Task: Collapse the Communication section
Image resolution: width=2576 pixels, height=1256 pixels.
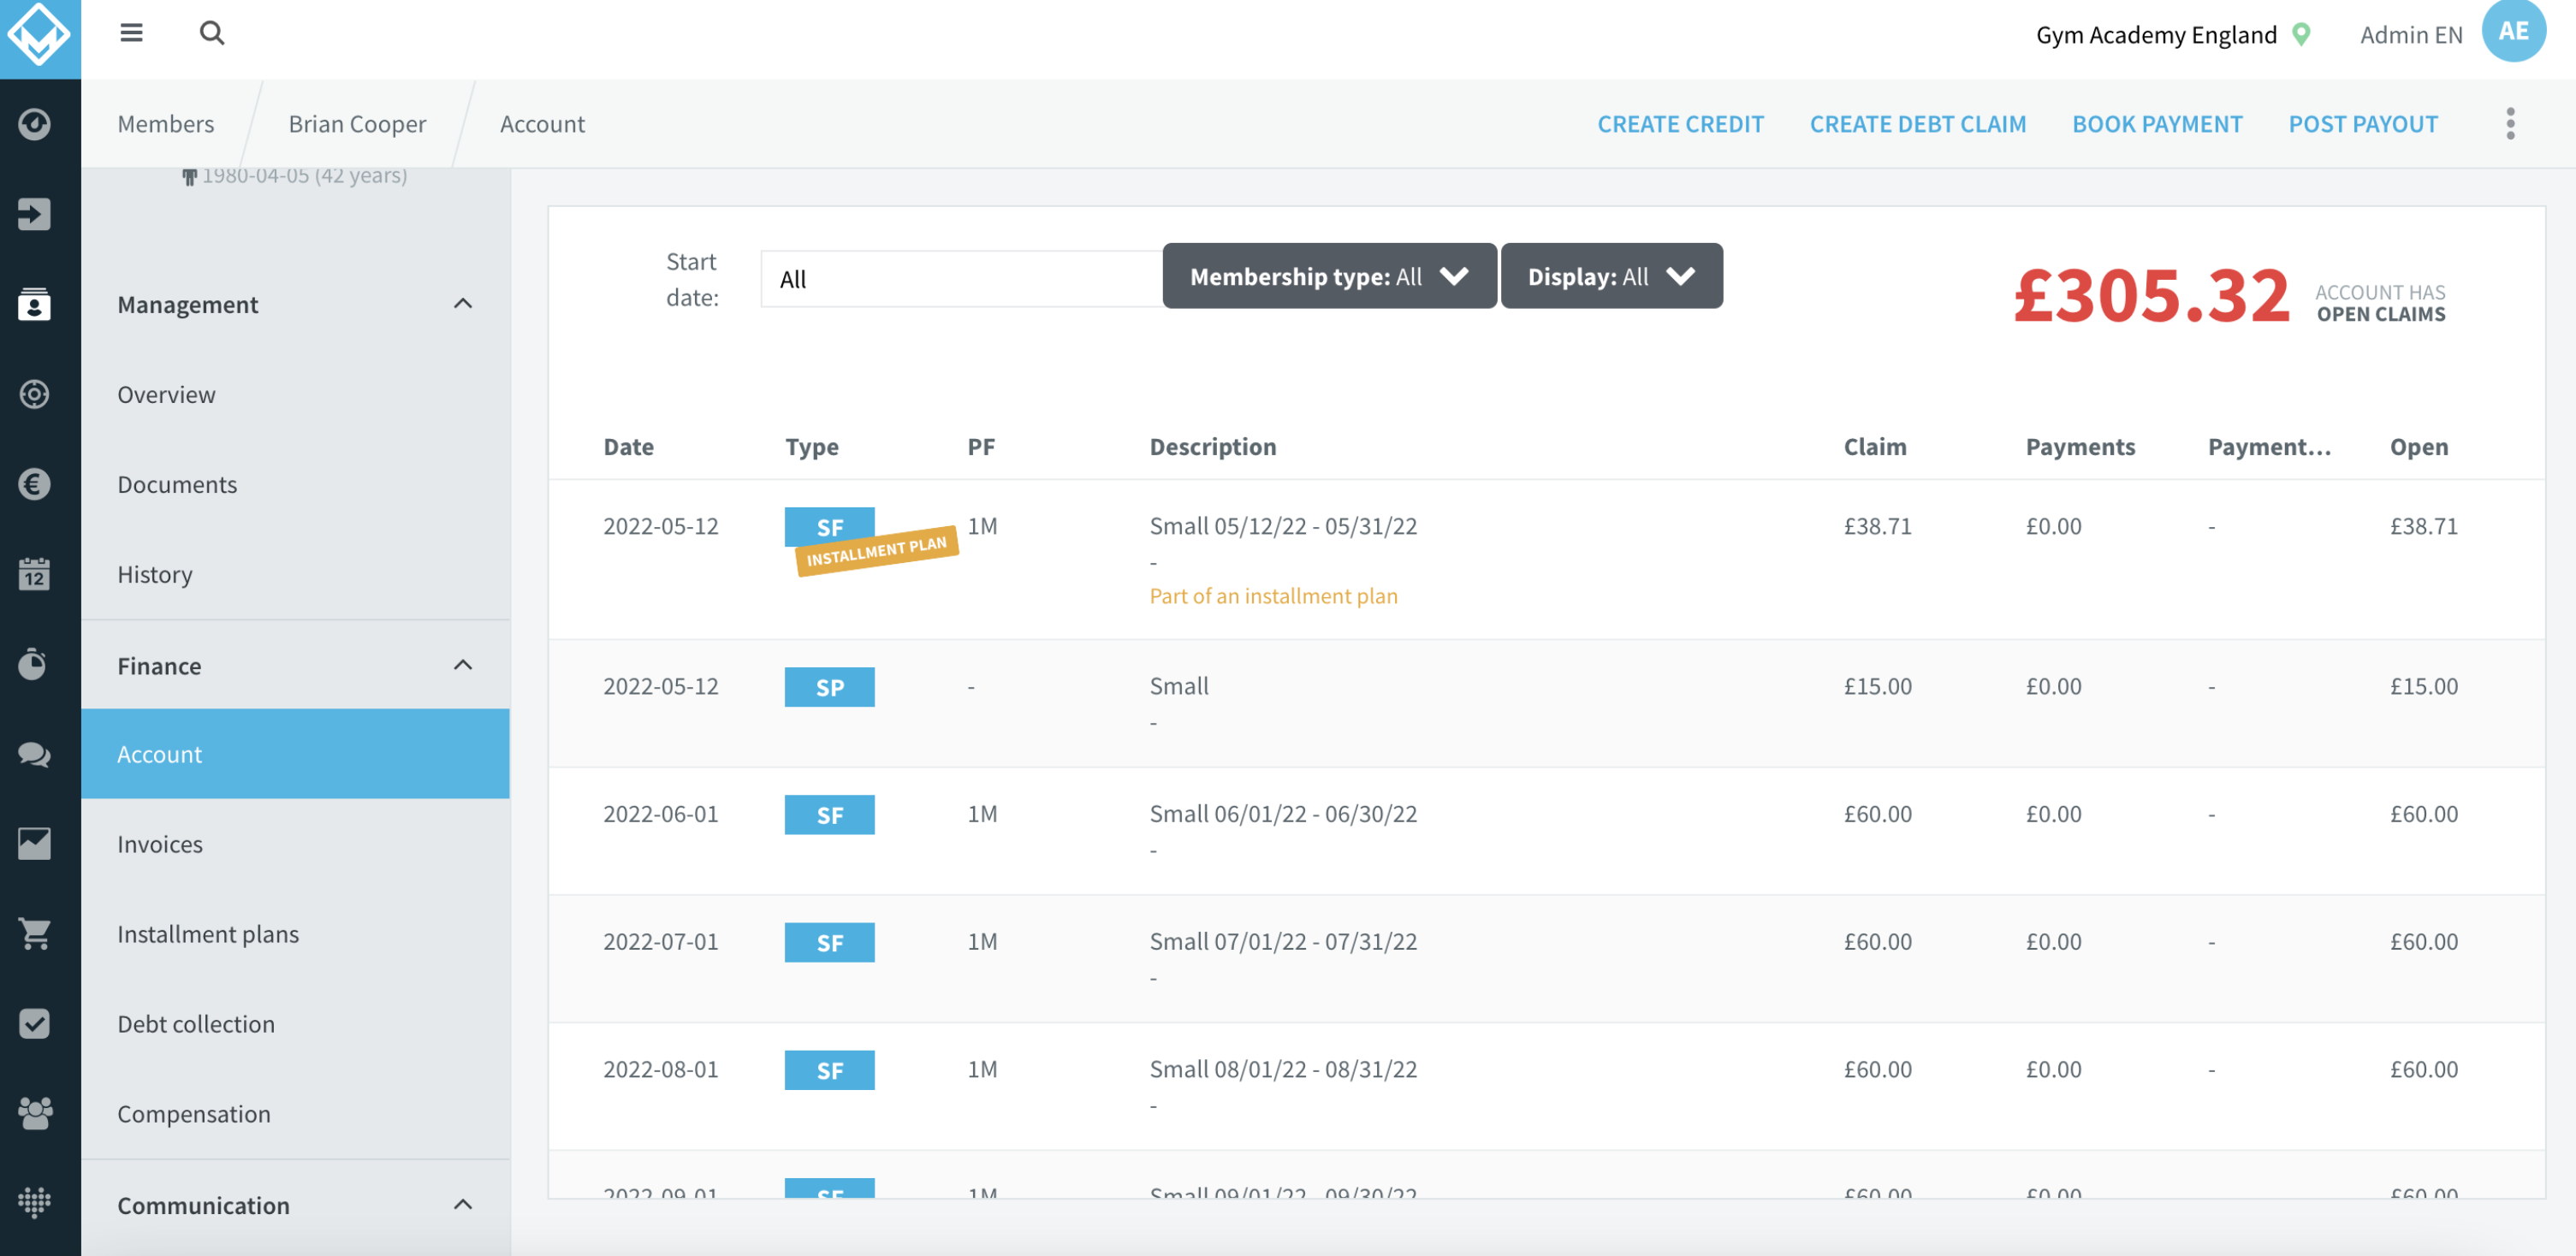Action: (x=463, y=1205)
